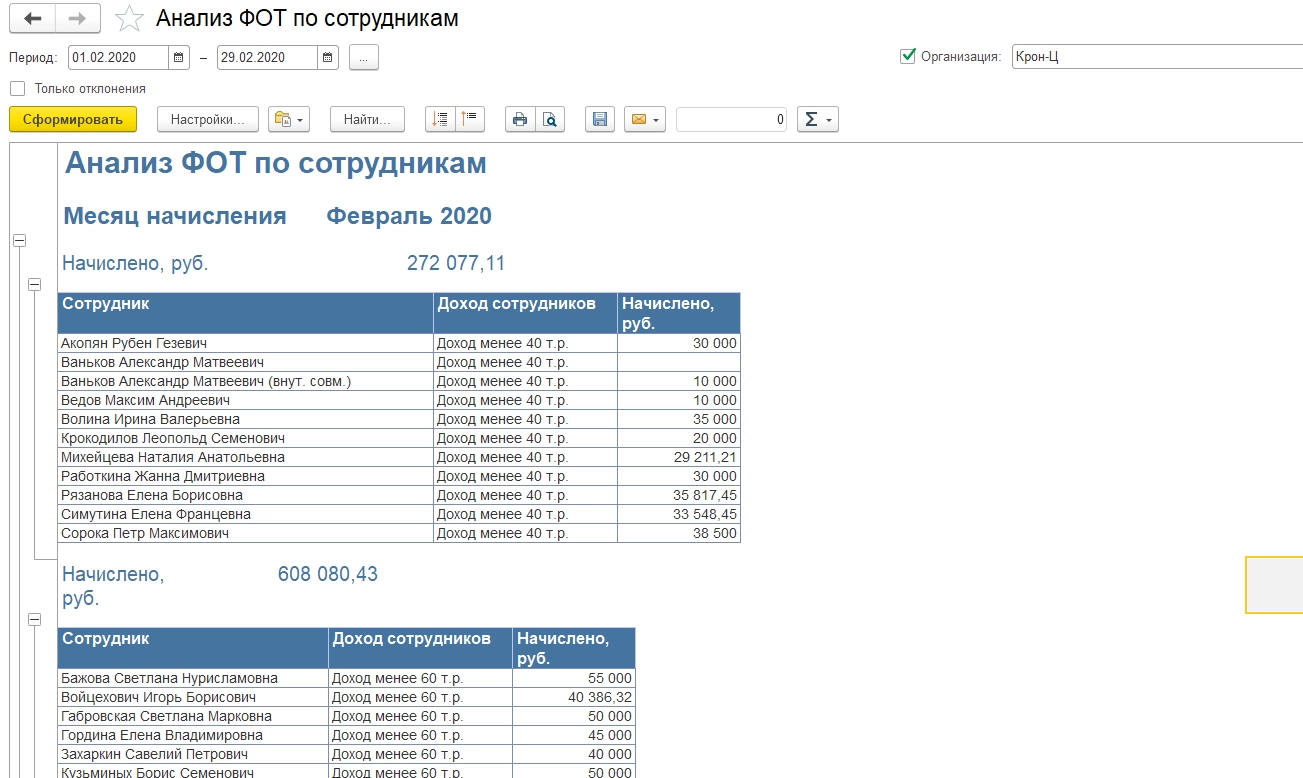Select the amount 29 211,21
Screen dimensions: 1303x778
[x=679, y=457]
